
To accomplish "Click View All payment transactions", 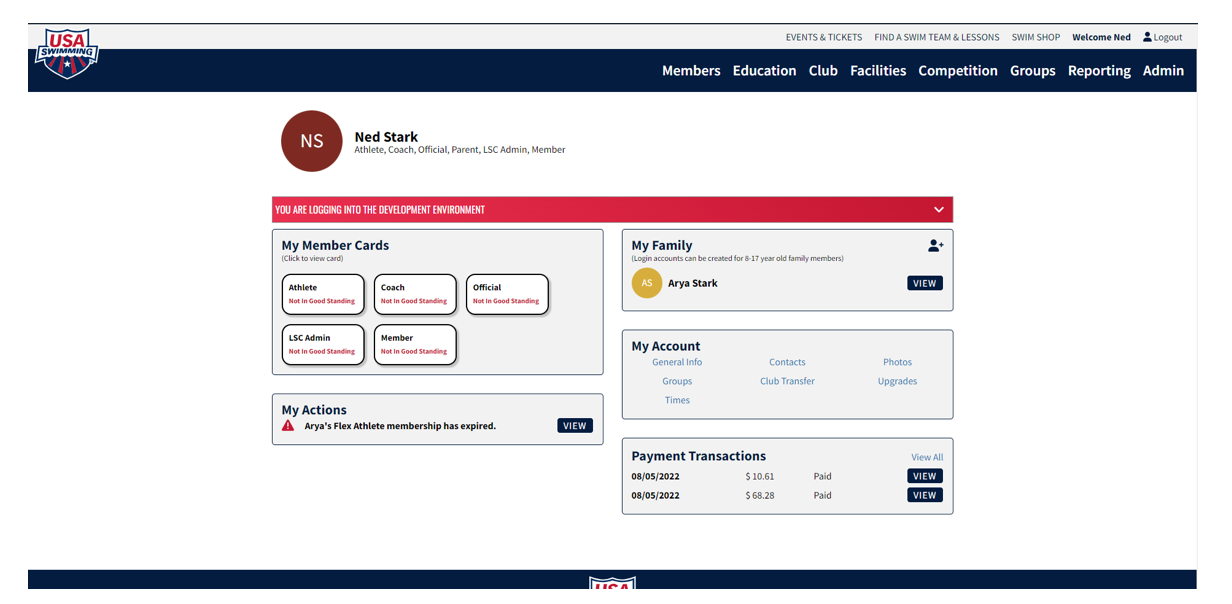I will click(926, 458).
